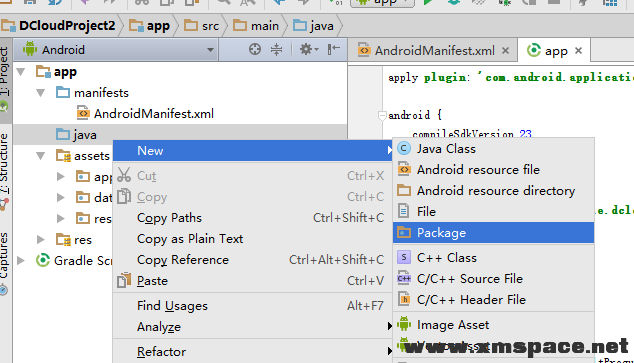The image size is (634, 363).
Task: Open the app run configuration dropdown
Action: pos(382,3)
